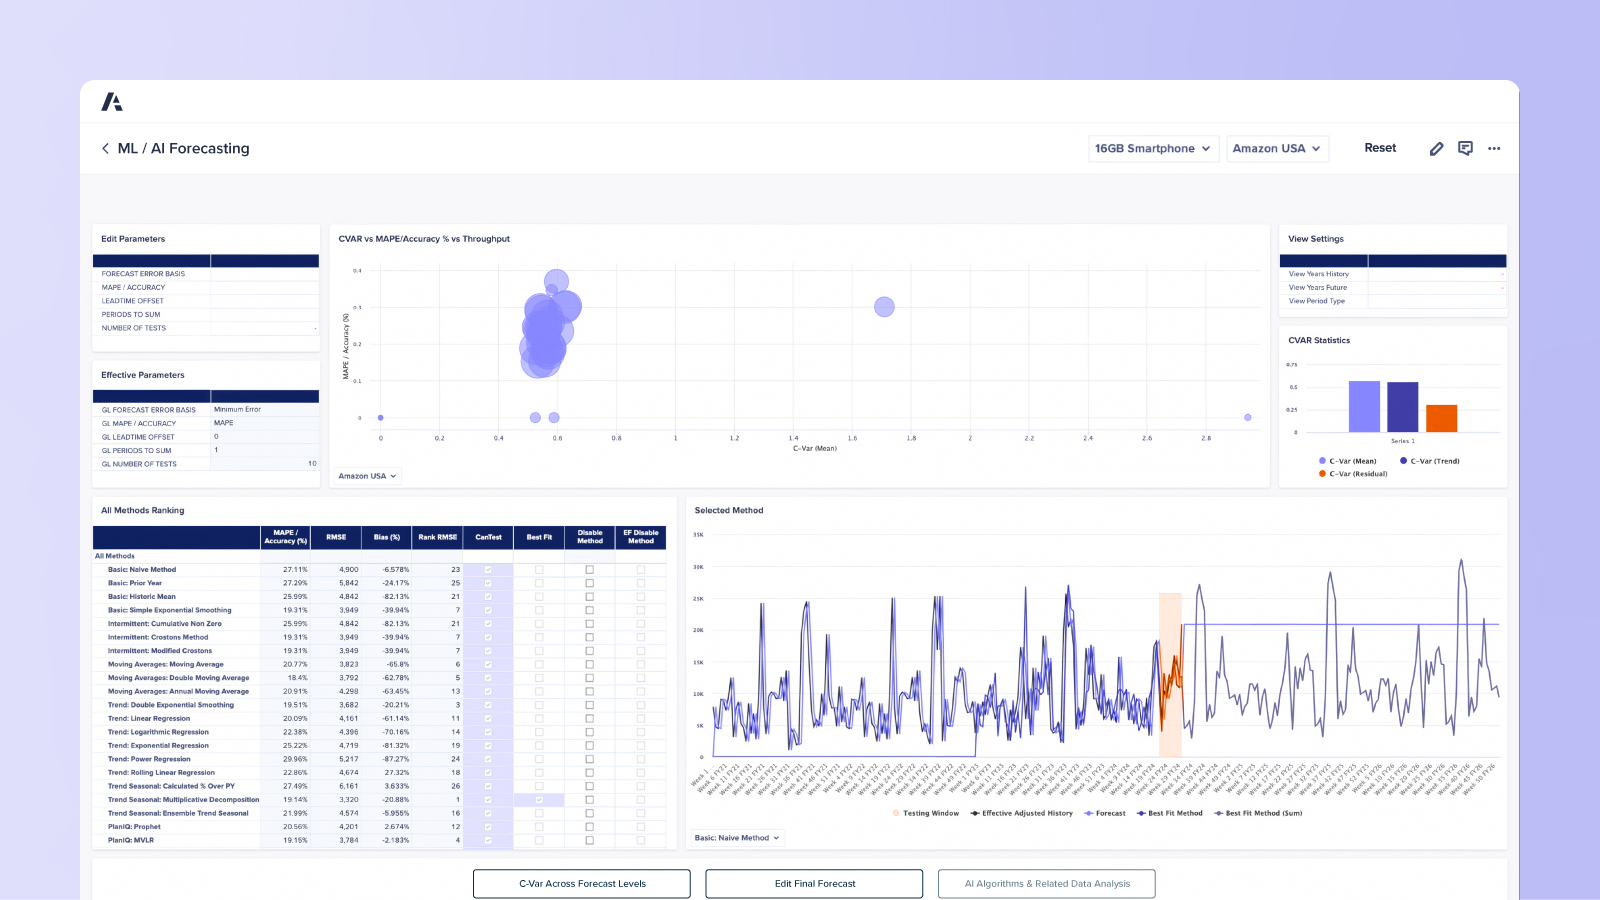Uncheck CanTest for Basic: Naive Method
1600x900 pixels.
click(487, 569)
